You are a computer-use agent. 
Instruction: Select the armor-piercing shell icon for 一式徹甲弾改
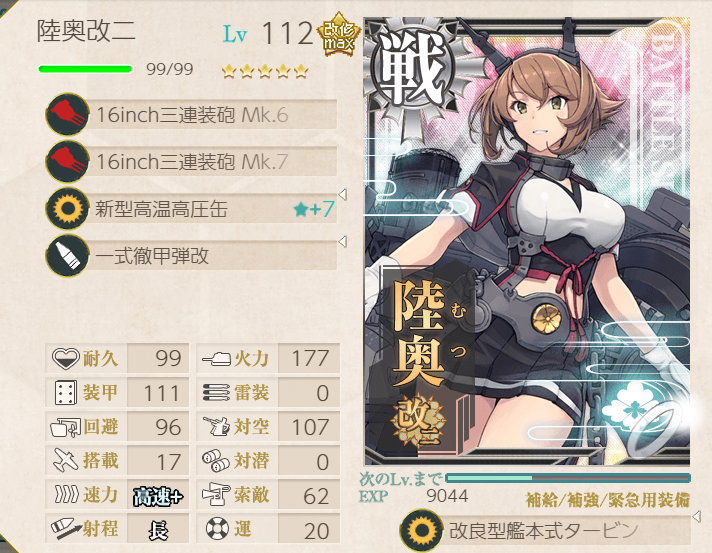(x=67, y=256)
